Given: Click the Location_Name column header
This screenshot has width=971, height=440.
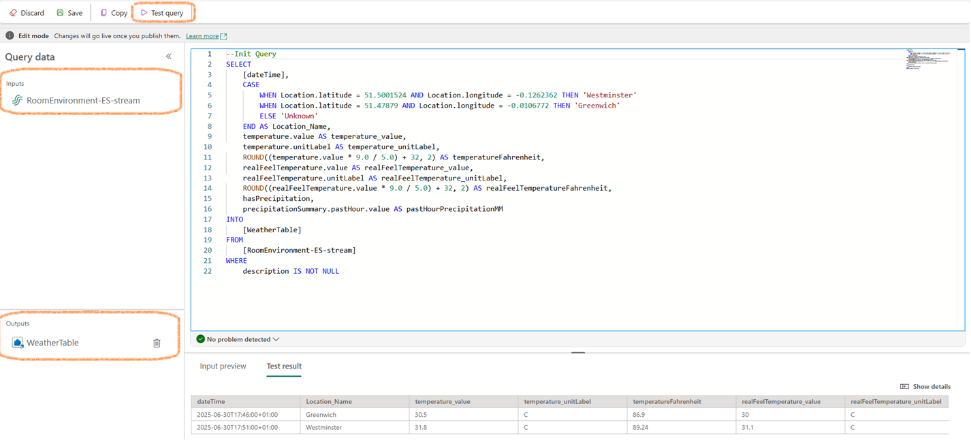Looking at the screenshot, I should point(355,402).
